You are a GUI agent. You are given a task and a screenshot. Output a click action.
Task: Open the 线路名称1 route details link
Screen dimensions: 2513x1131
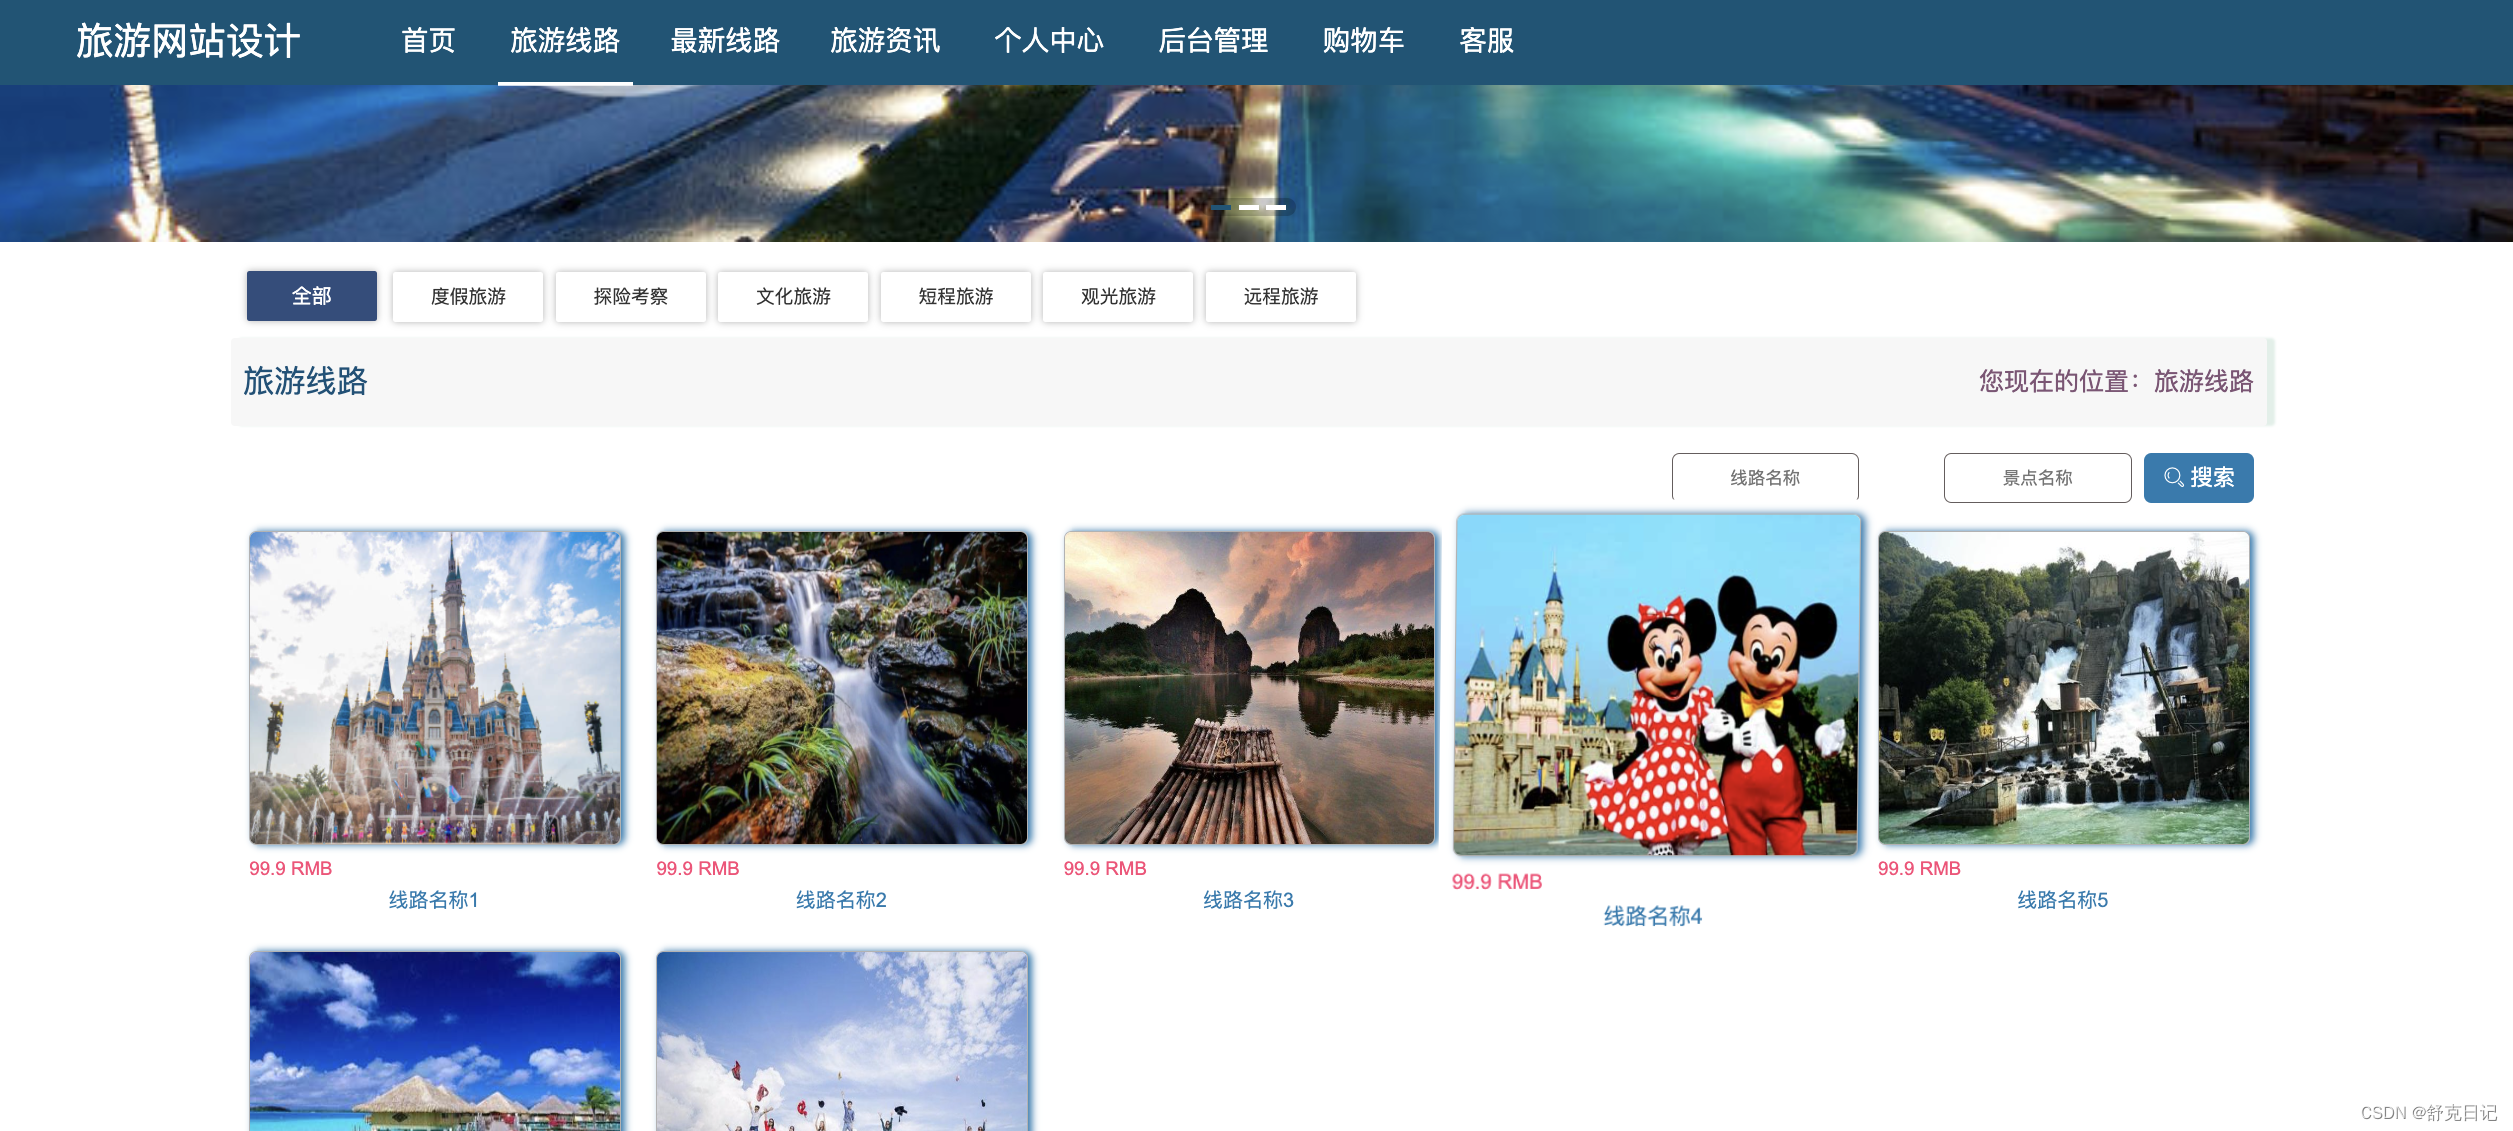click(x=434, y=899)
